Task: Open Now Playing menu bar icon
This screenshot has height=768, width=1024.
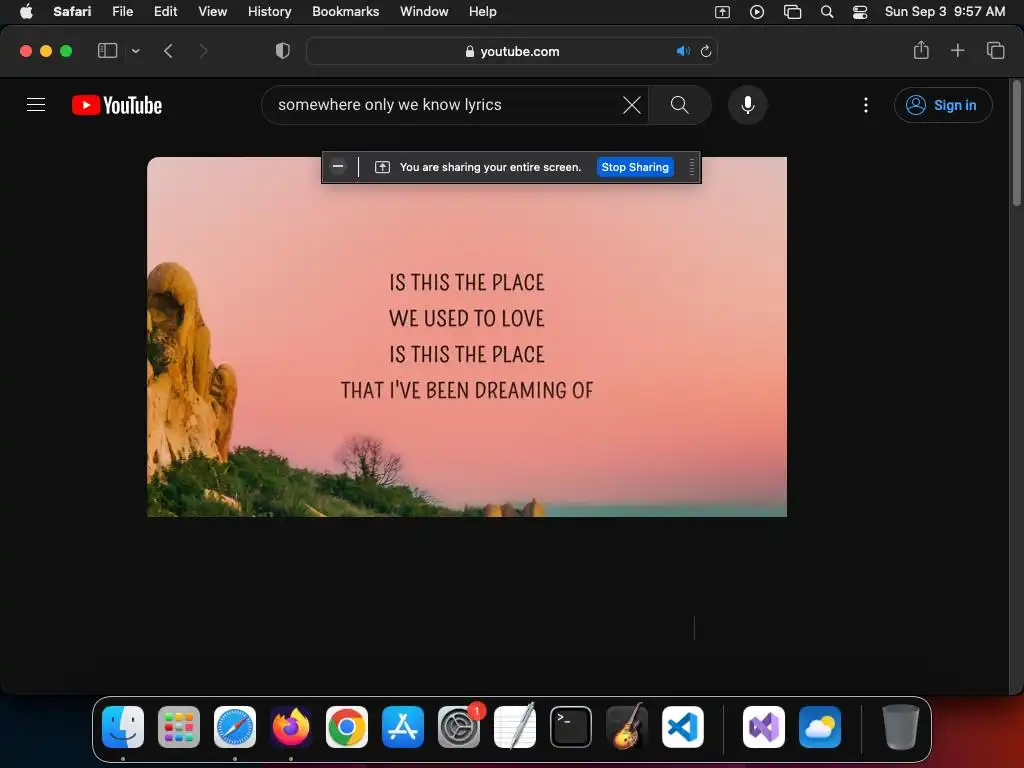Action: point(757,12)
